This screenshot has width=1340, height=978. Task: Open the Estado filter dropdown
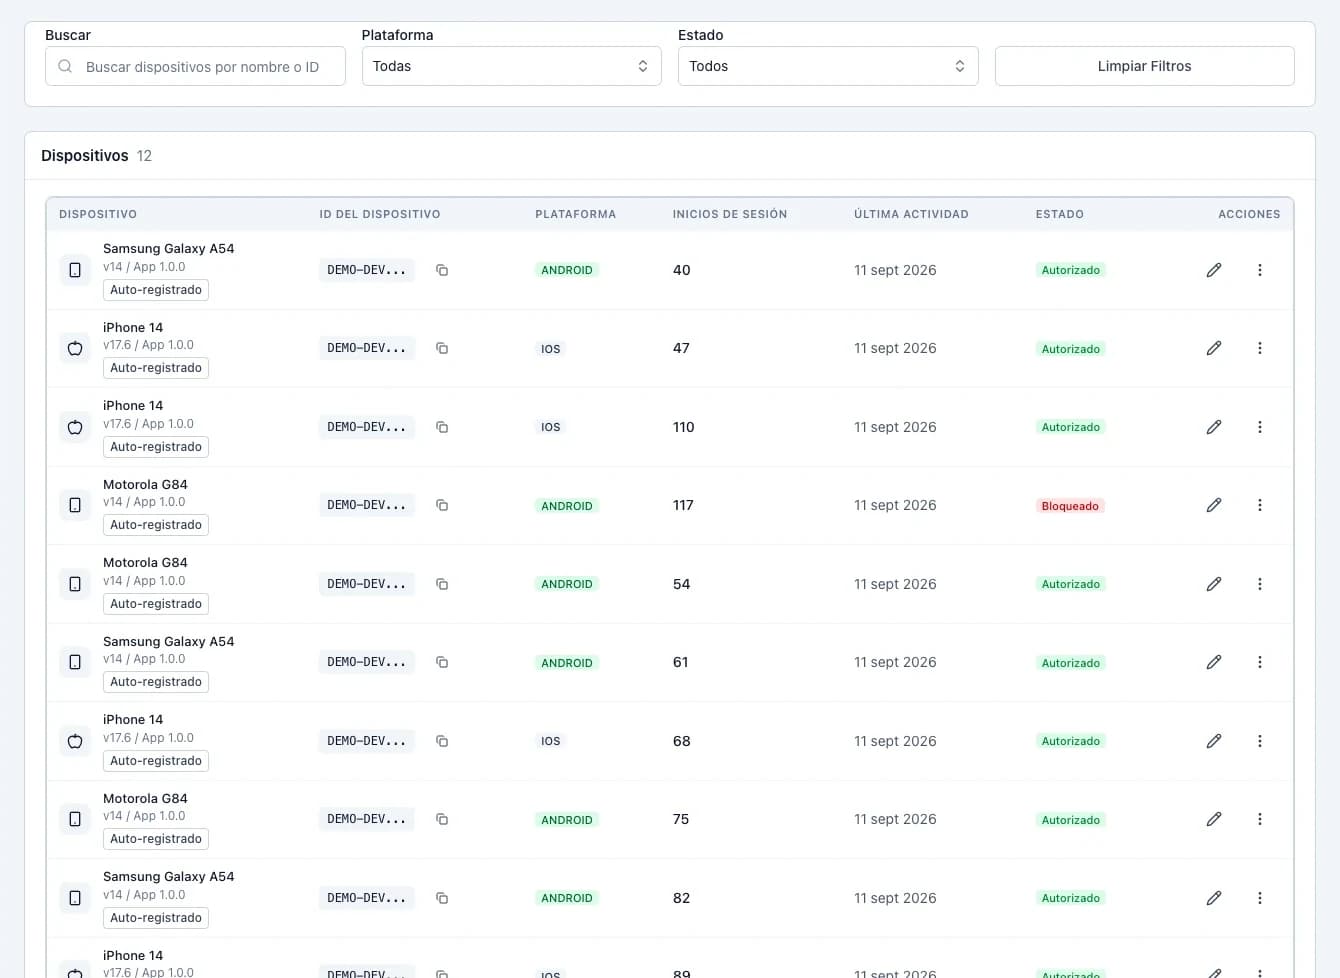pyautogui.click(x=828, y=66)
